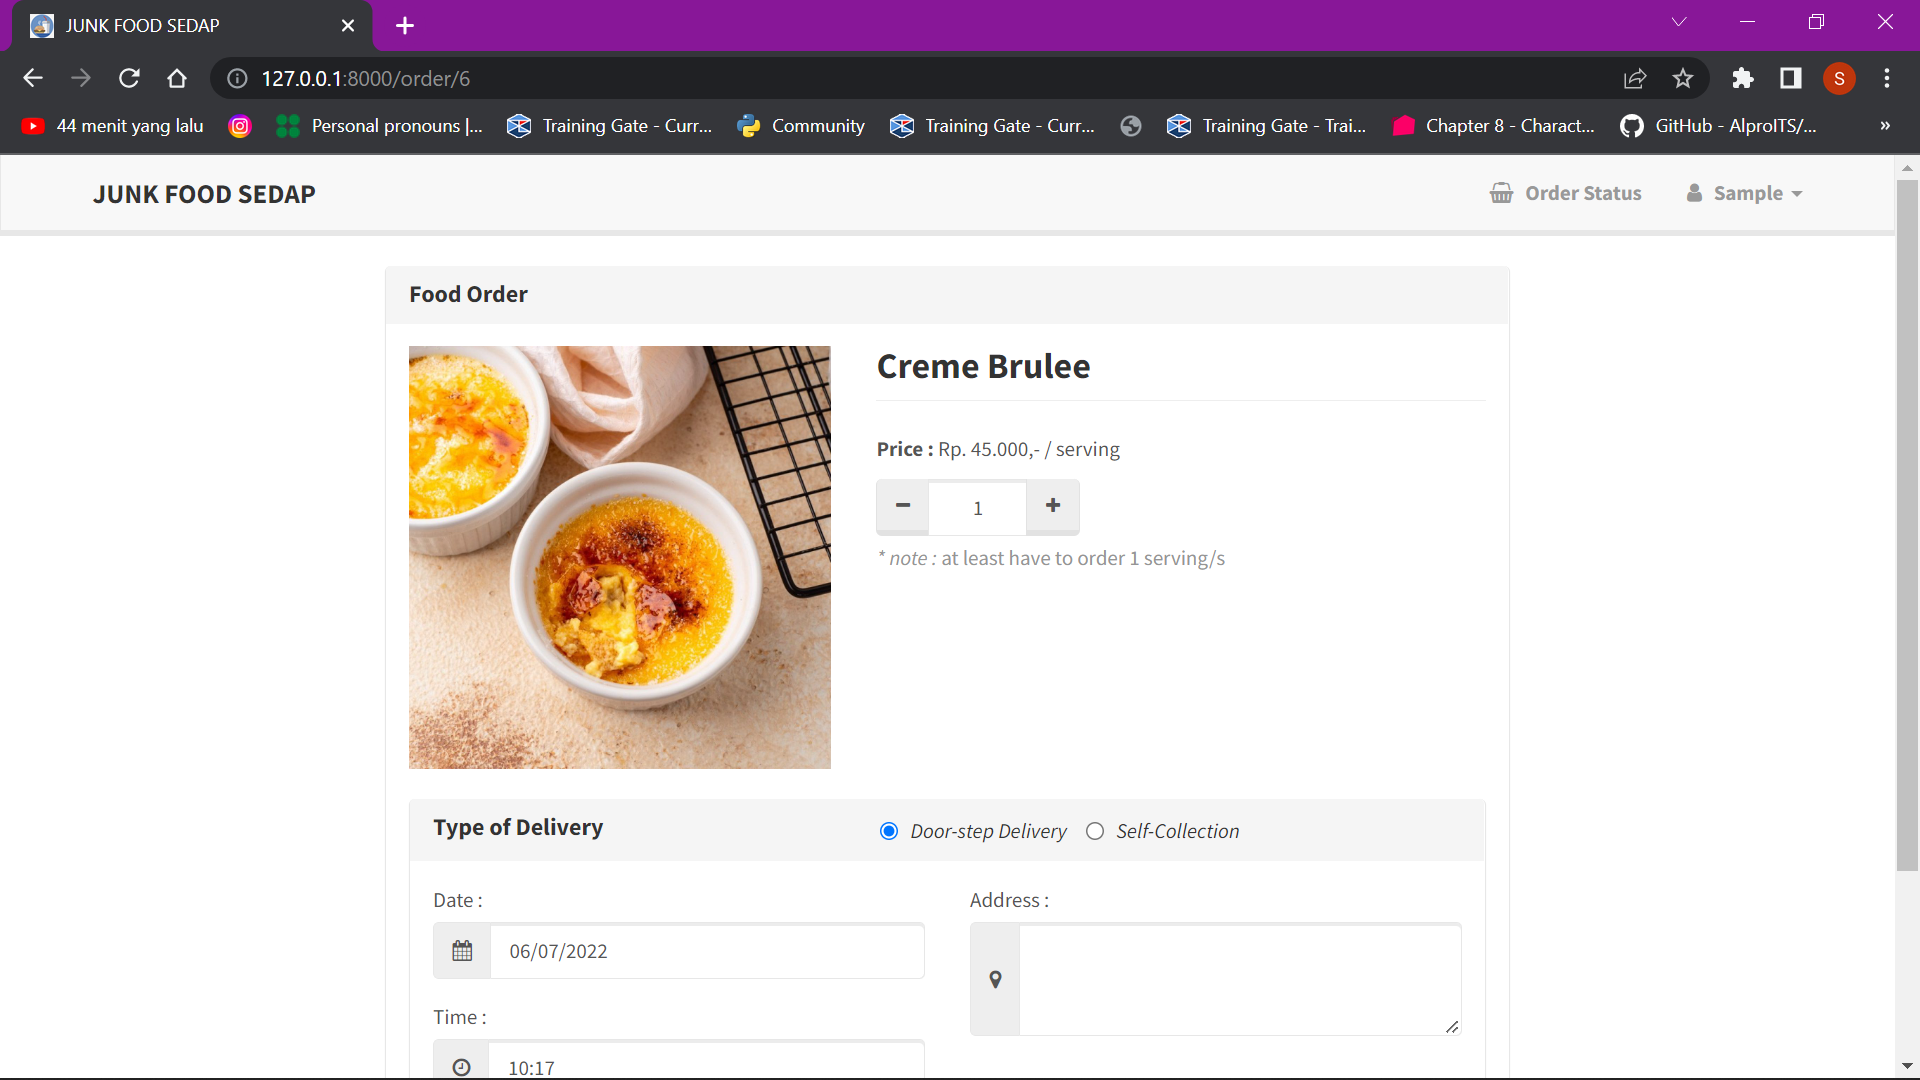Open the Order Status link
The image size is (1920, 1080).
pyautogui.click(x=1566, y=193)
